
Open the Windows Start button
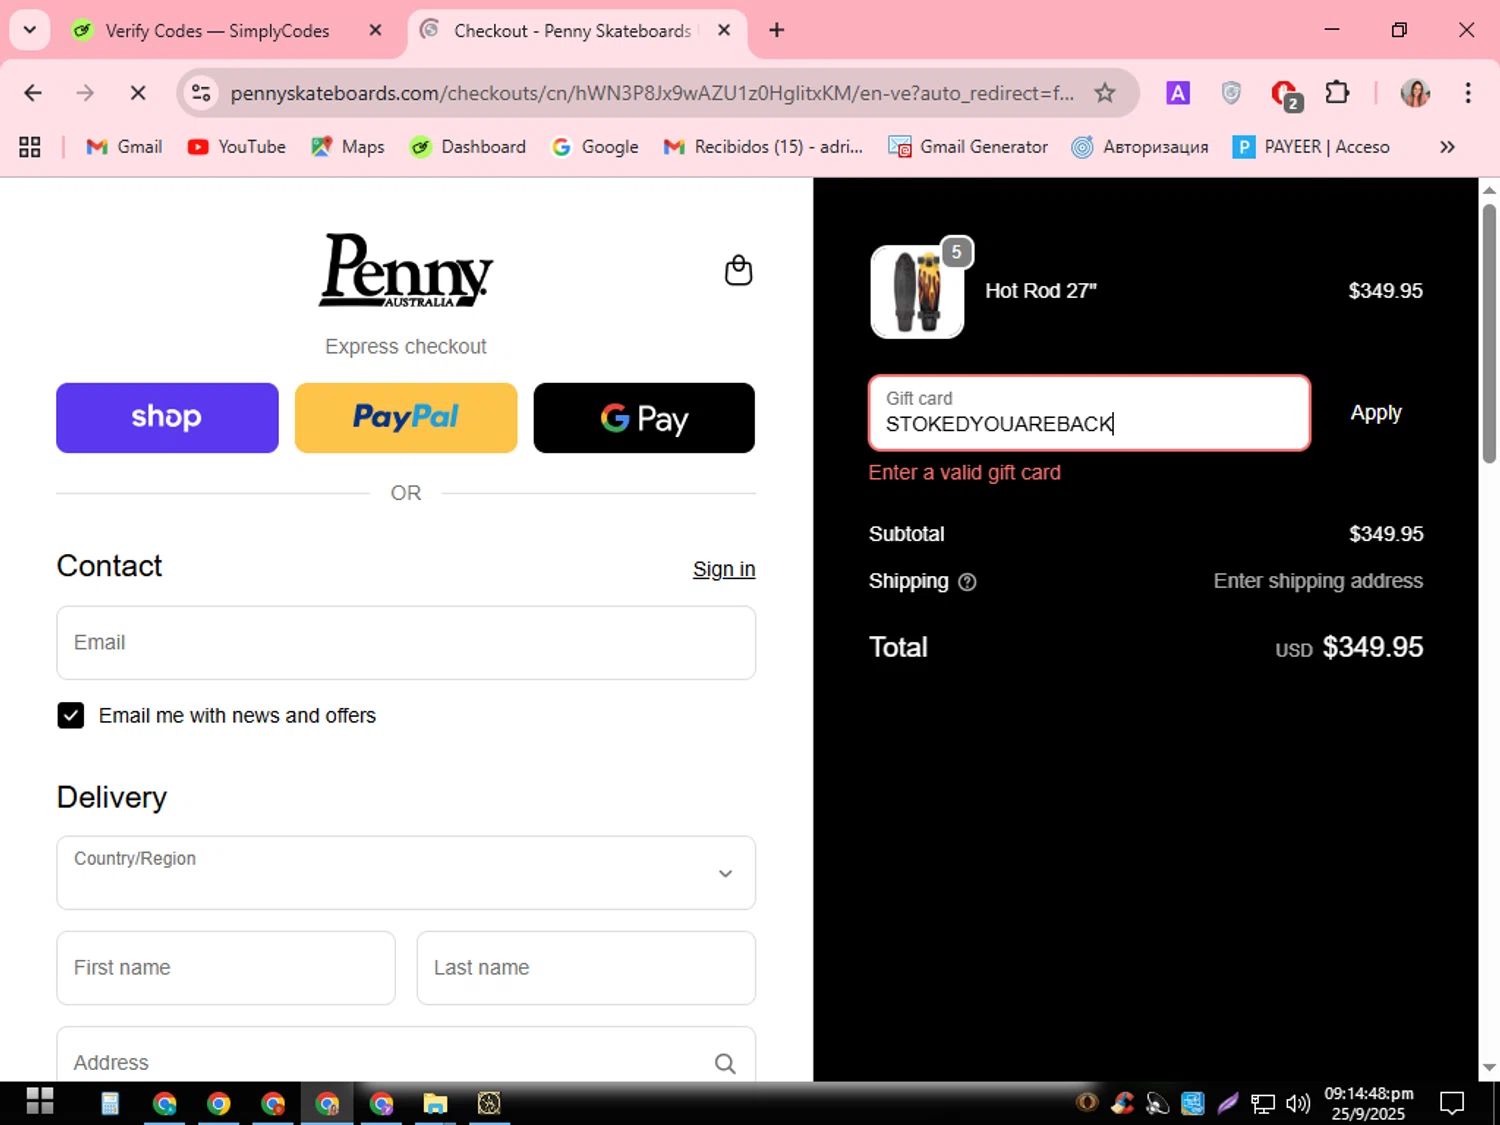click(40, 1102)
